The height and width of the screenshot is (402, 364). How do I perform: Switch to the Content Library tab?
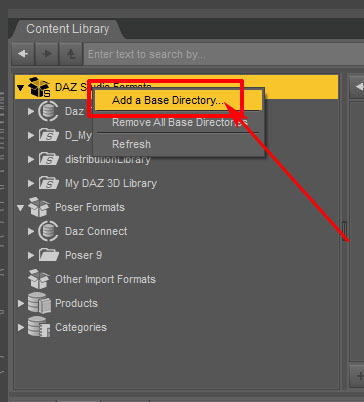pos(68,29)
